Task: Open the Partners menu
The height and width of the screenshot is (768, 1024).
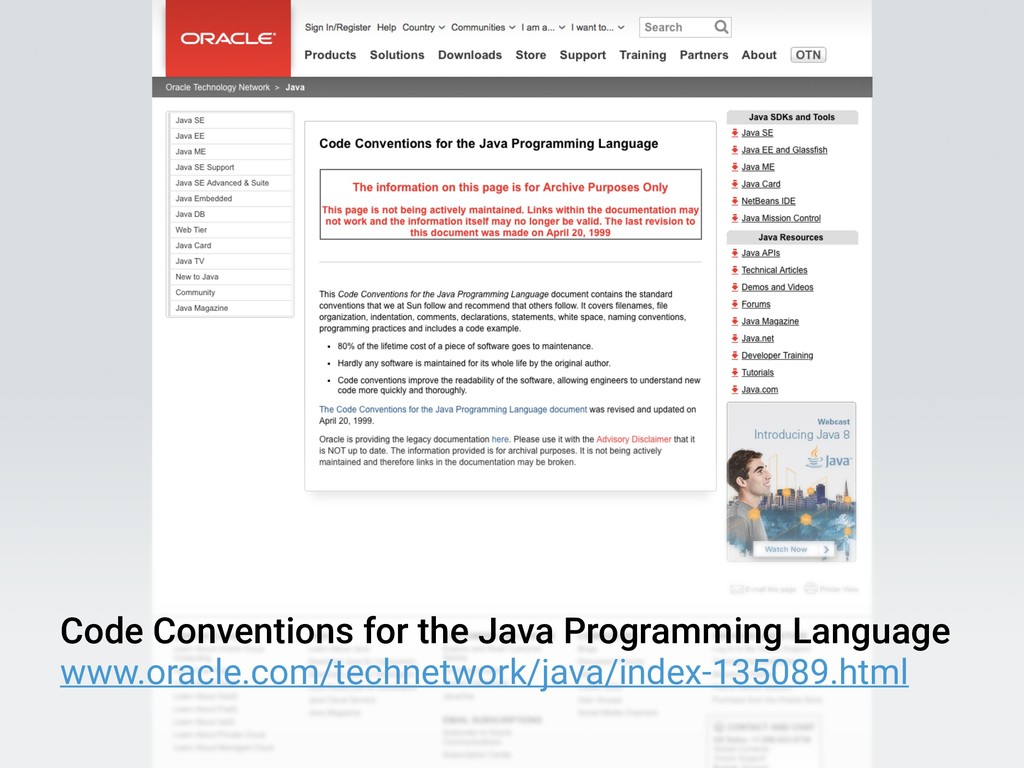Action: [x=703, y=55]
